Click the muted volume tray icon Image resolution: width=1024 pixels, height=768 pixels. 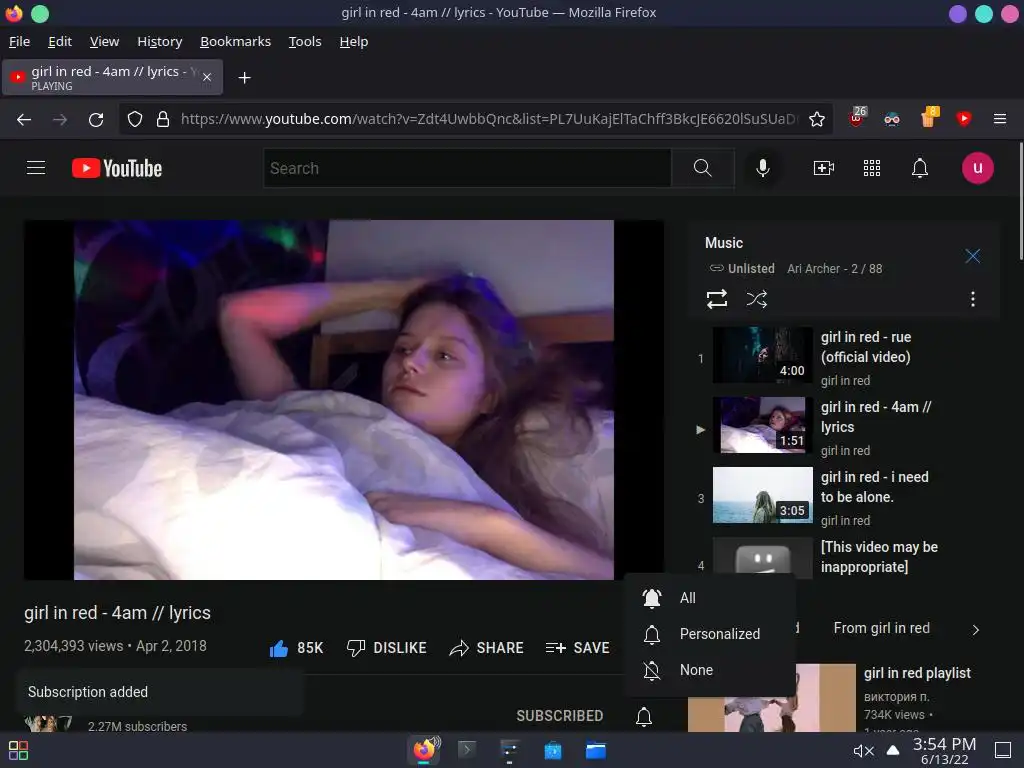[863, 751]
